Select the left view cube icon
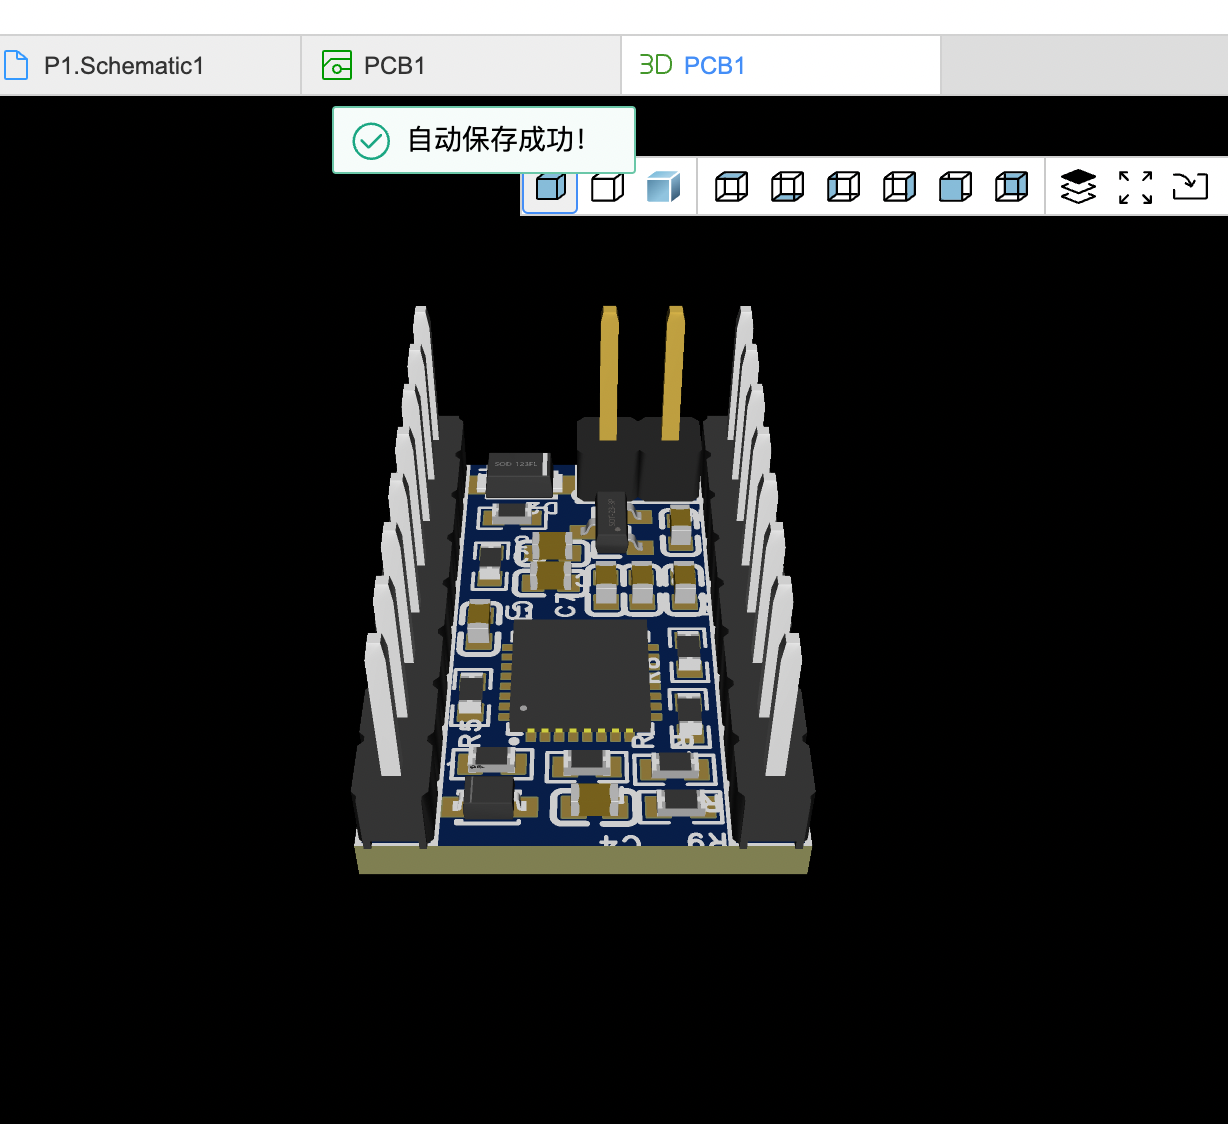The image size is (1228, 1124). point(843,187)
